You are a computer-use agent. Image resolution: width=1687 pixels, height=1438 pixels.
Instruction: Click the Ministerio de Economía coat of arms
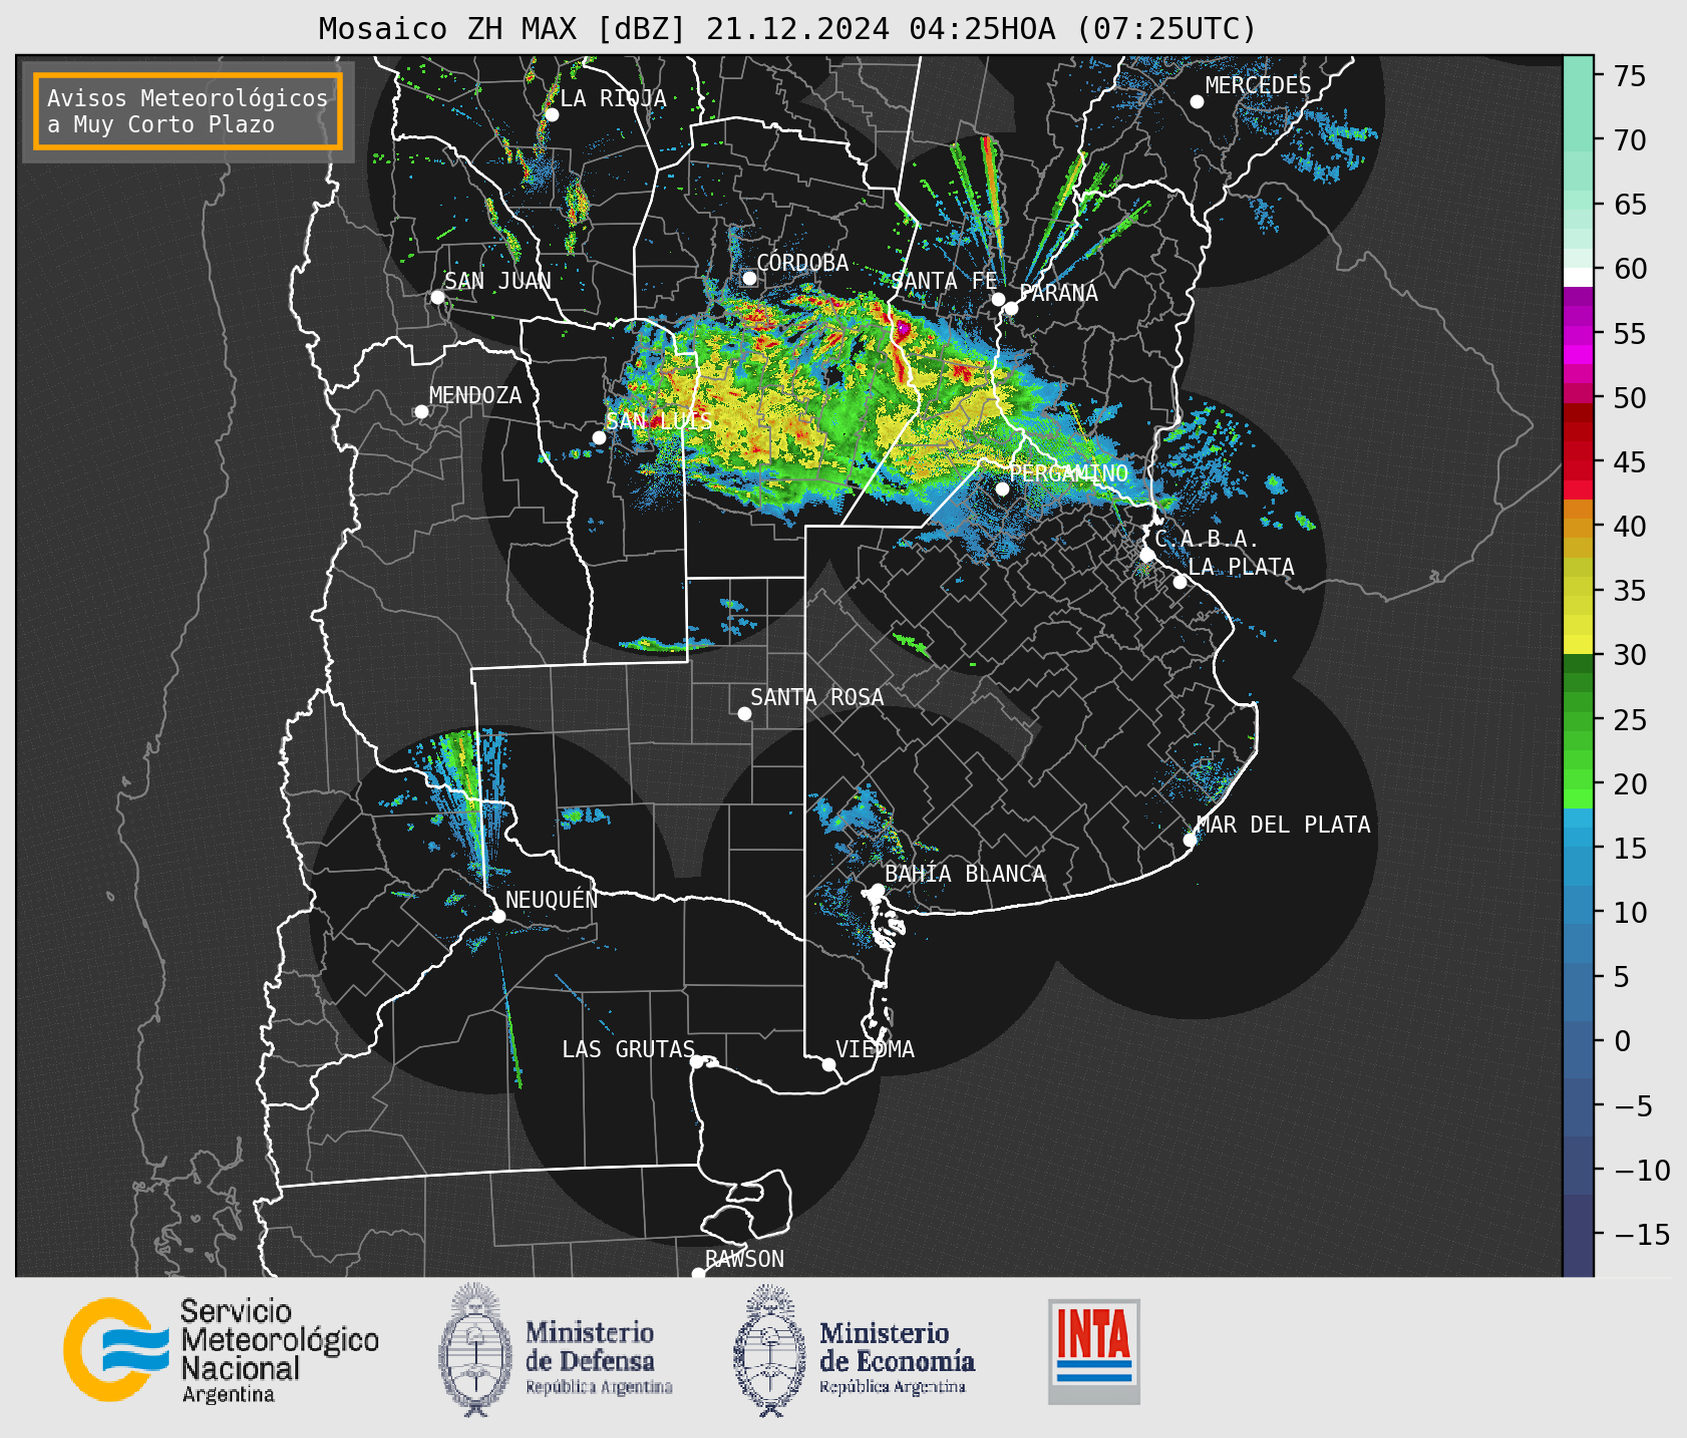[770, 1350]
